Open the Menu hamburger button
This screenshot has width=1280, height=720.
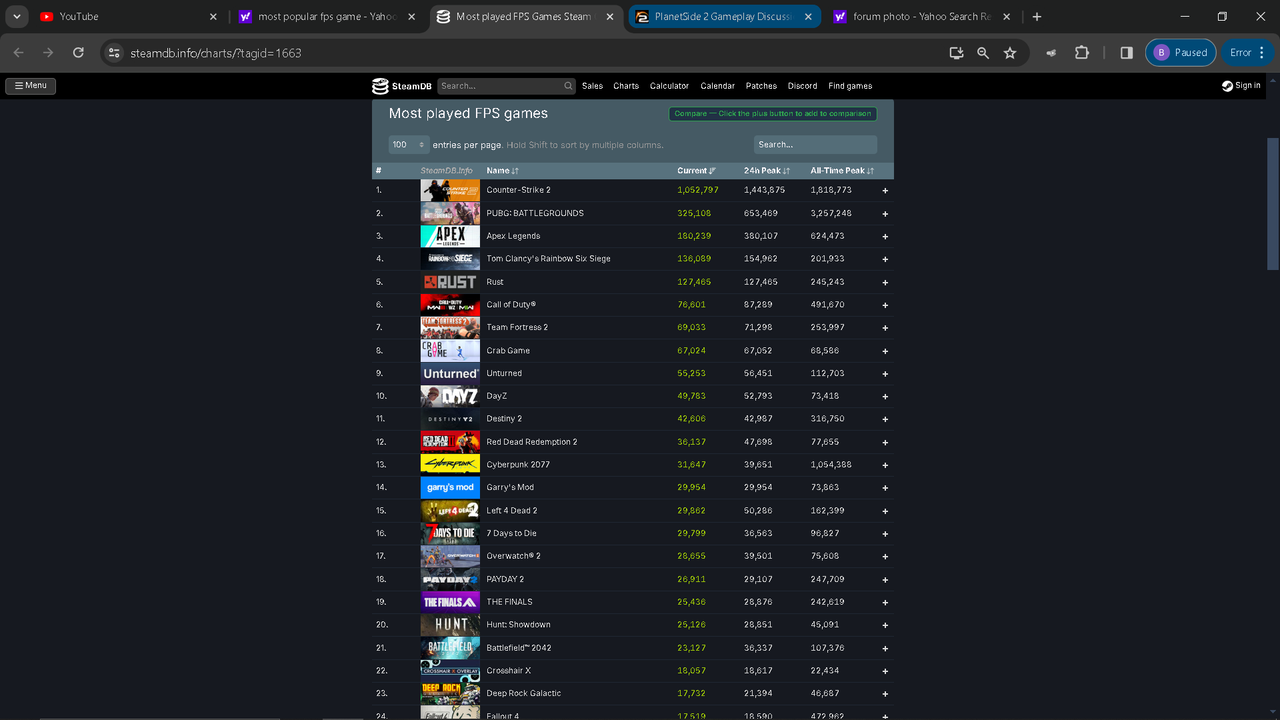pos(30,86)
